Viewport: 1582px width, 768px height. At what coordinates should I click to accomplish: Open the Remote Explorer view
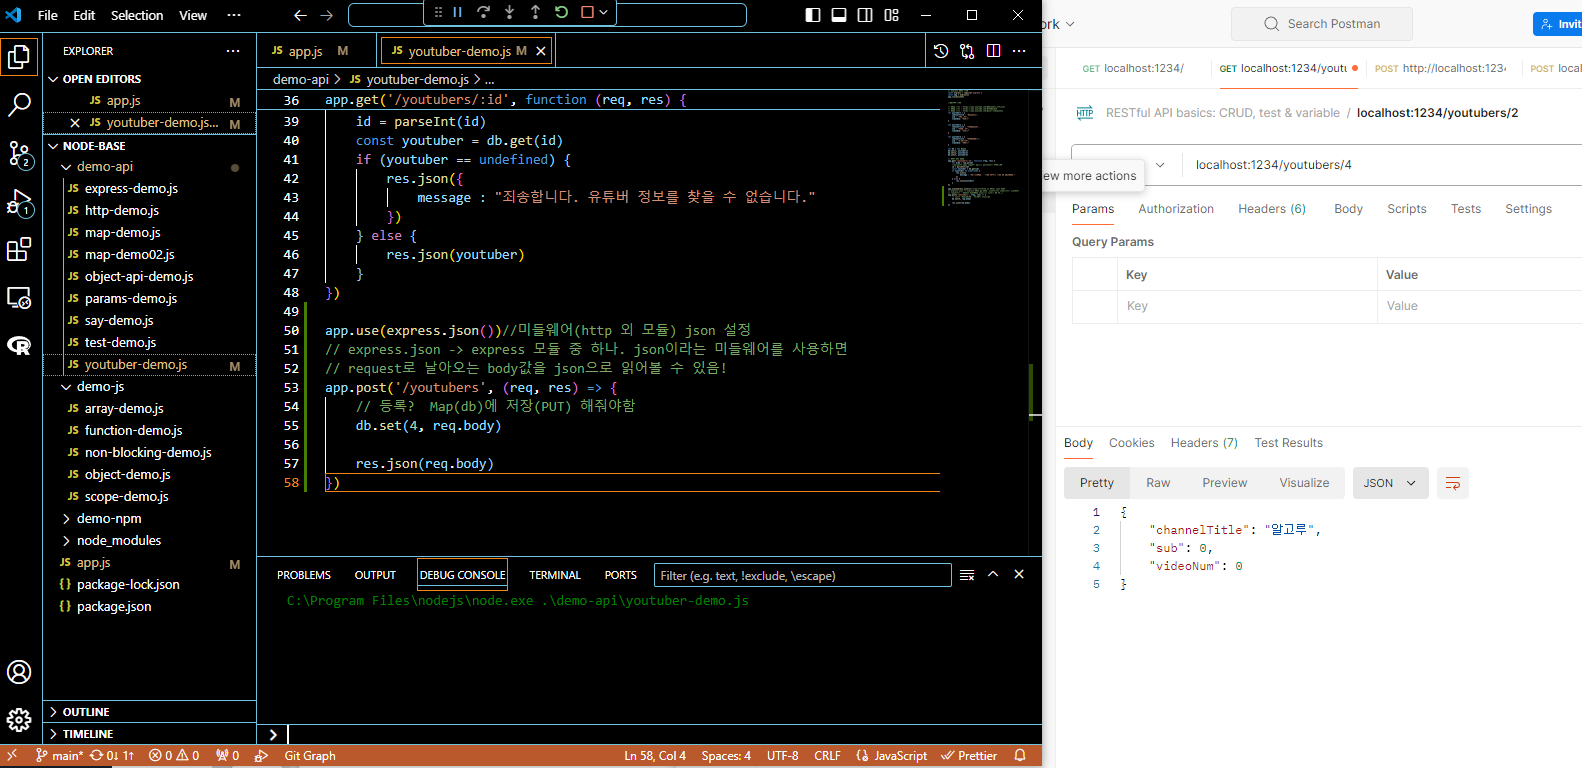(19, 298)
